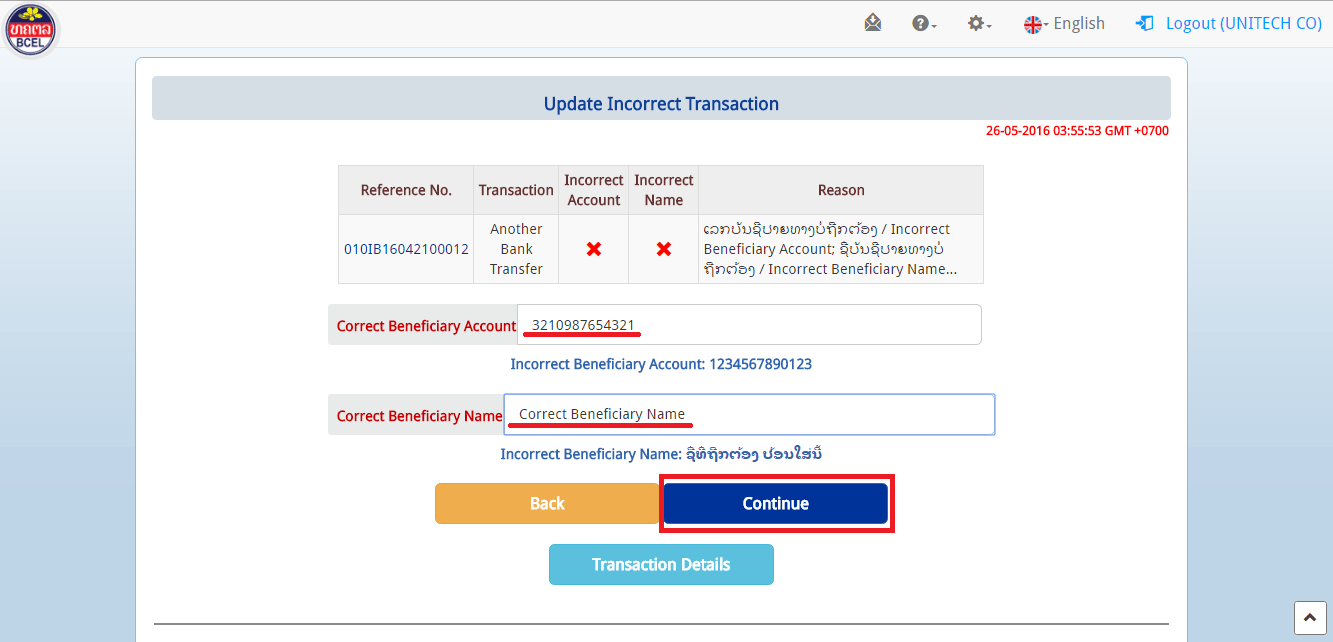Focus the Correct Beneficiary Account field
This screenshot has height=642, width=1333.
click(x=750, y=325)
